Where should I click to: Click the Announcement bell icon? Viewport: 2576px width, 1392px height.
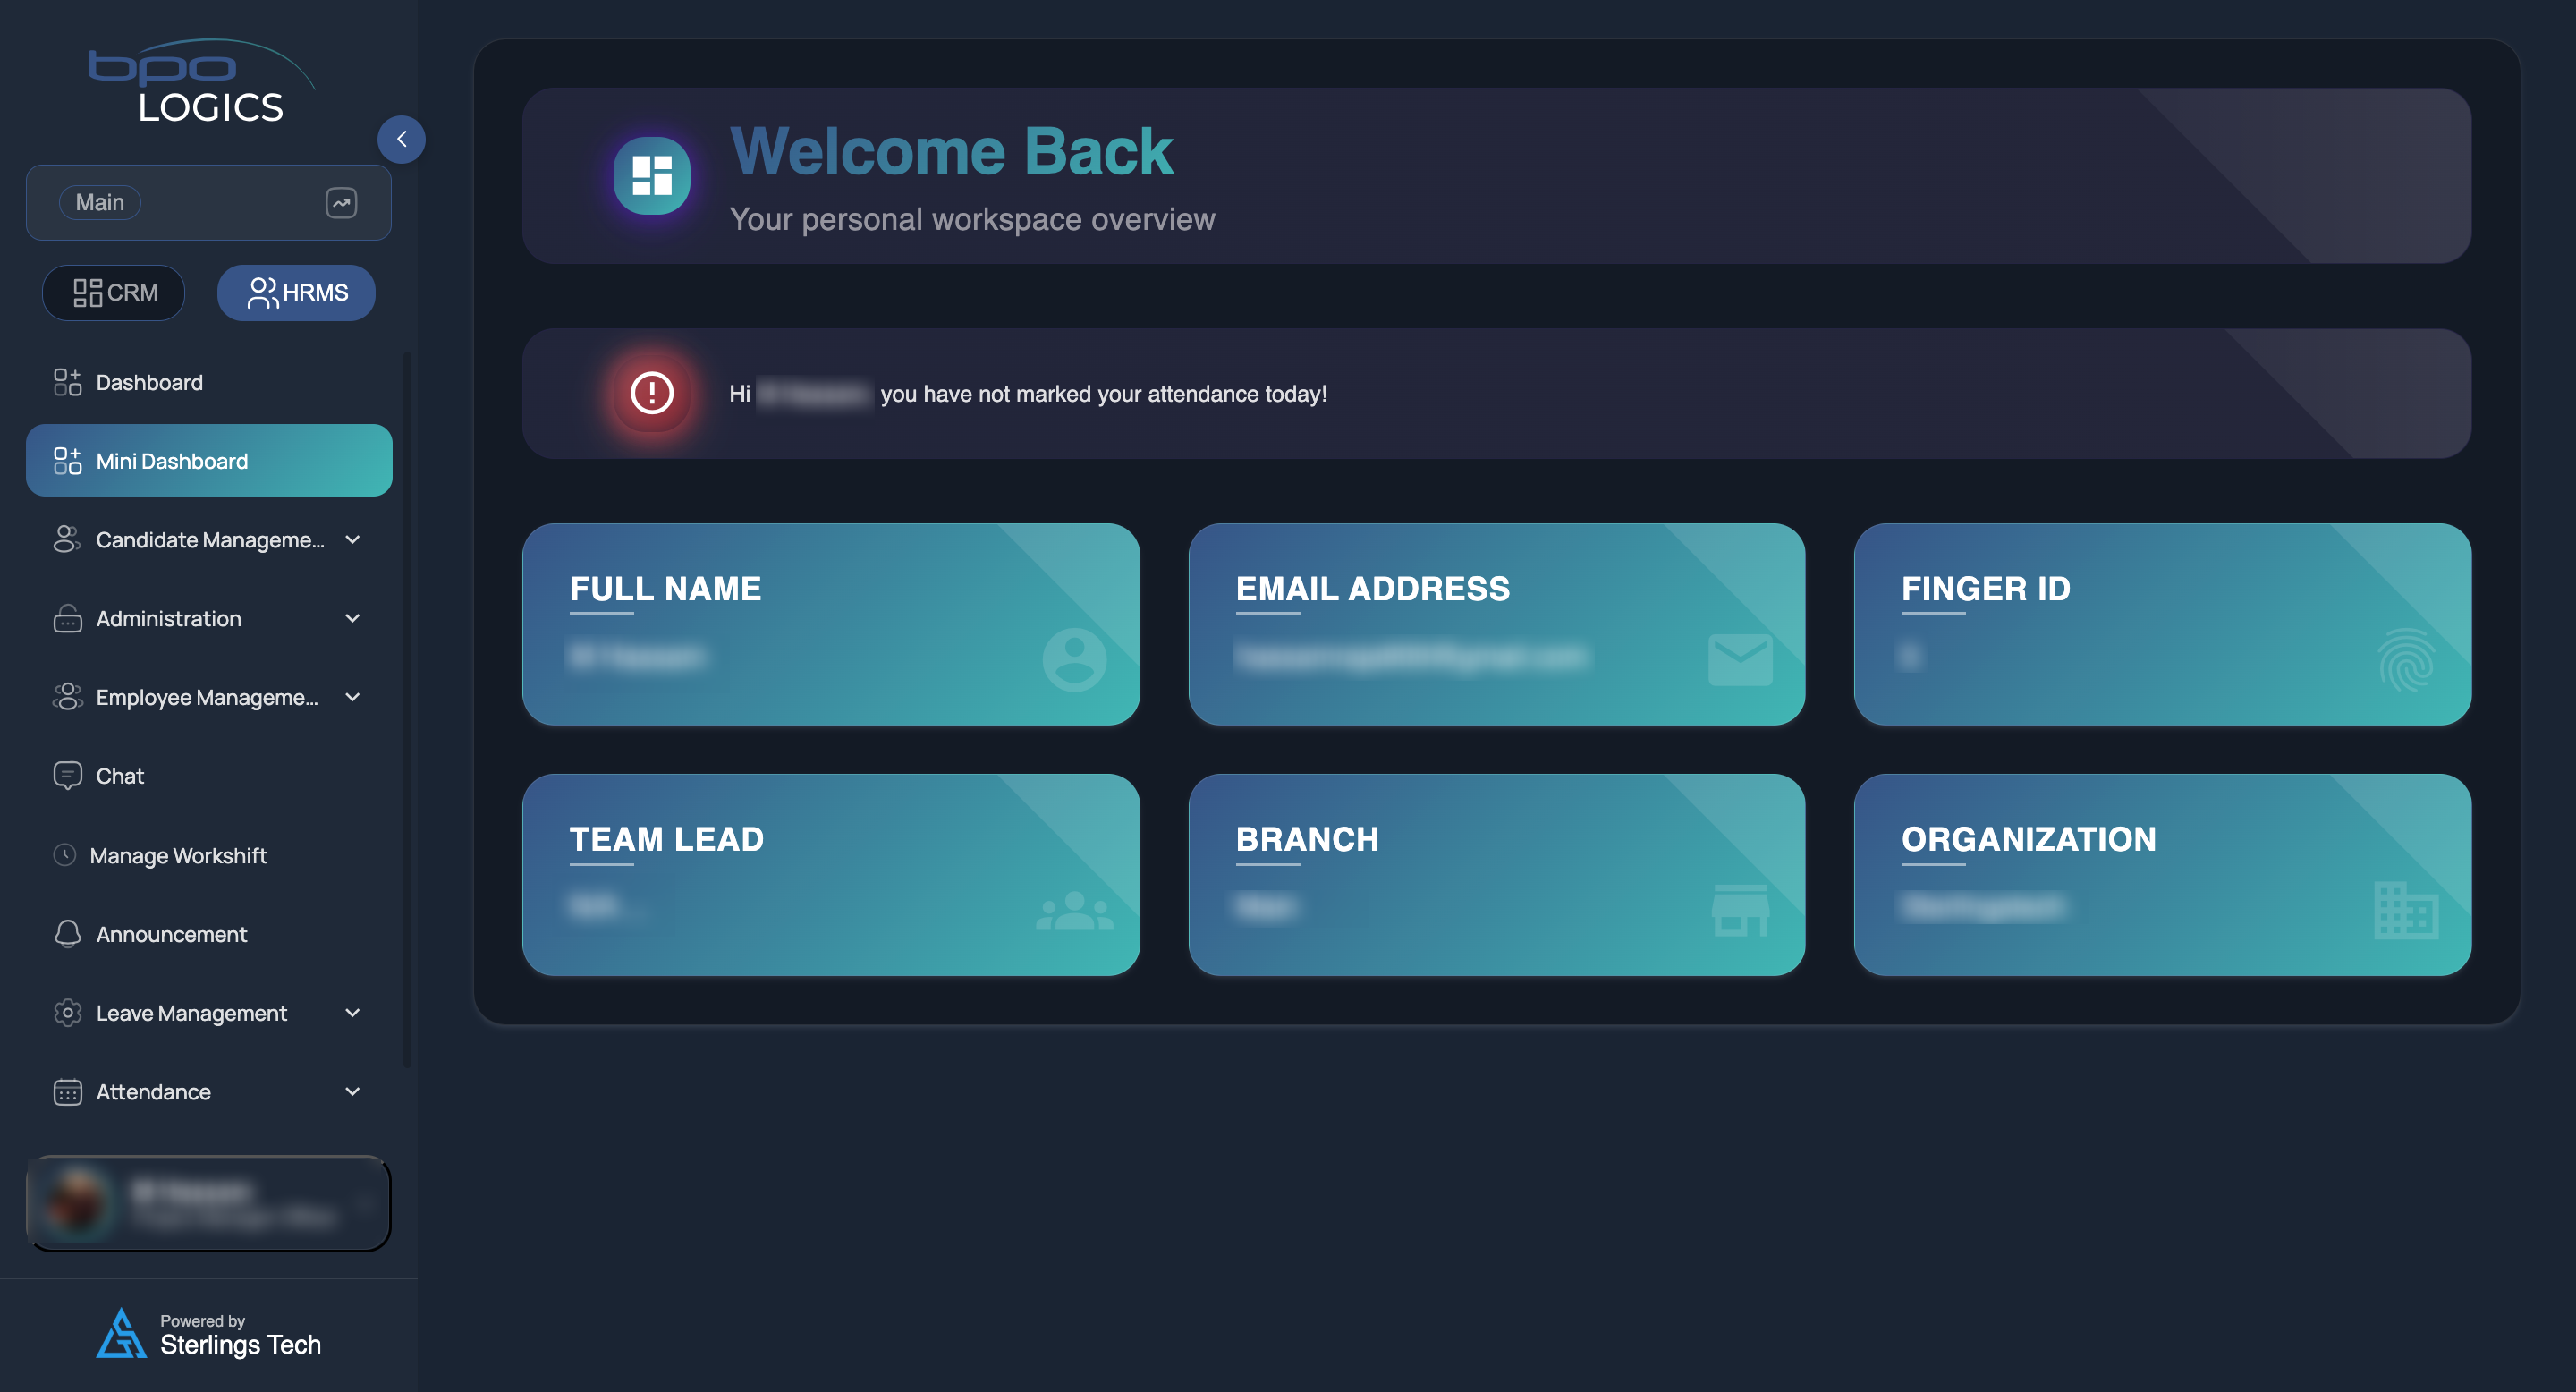click(x=67, y=934)
